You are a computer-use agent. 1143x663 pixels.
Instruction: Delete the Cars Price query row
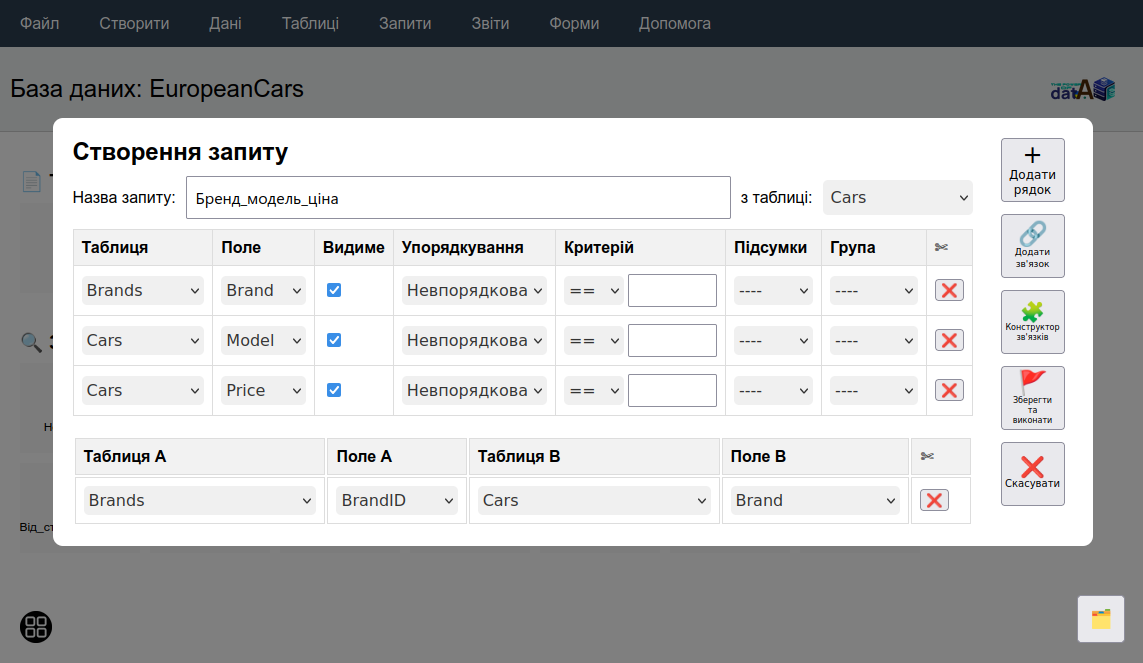point(948,390)
